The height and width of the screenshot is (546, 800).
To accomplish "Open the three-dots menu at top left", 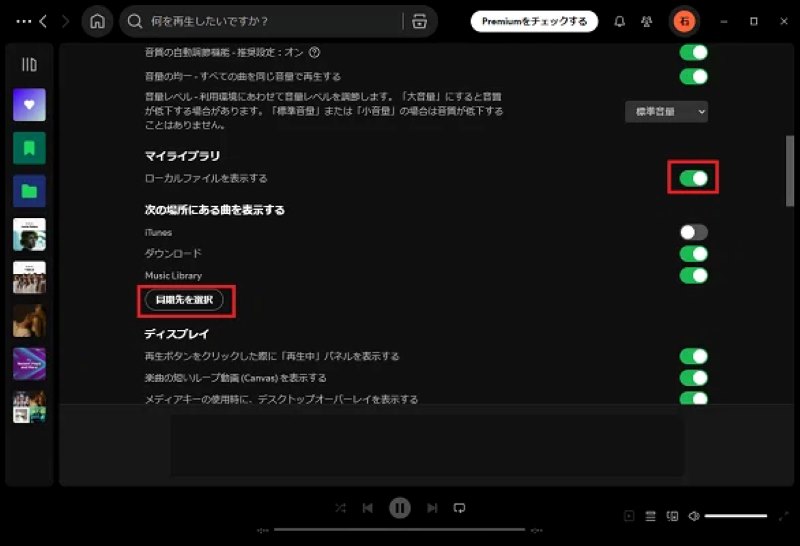I will click(23, 21).
